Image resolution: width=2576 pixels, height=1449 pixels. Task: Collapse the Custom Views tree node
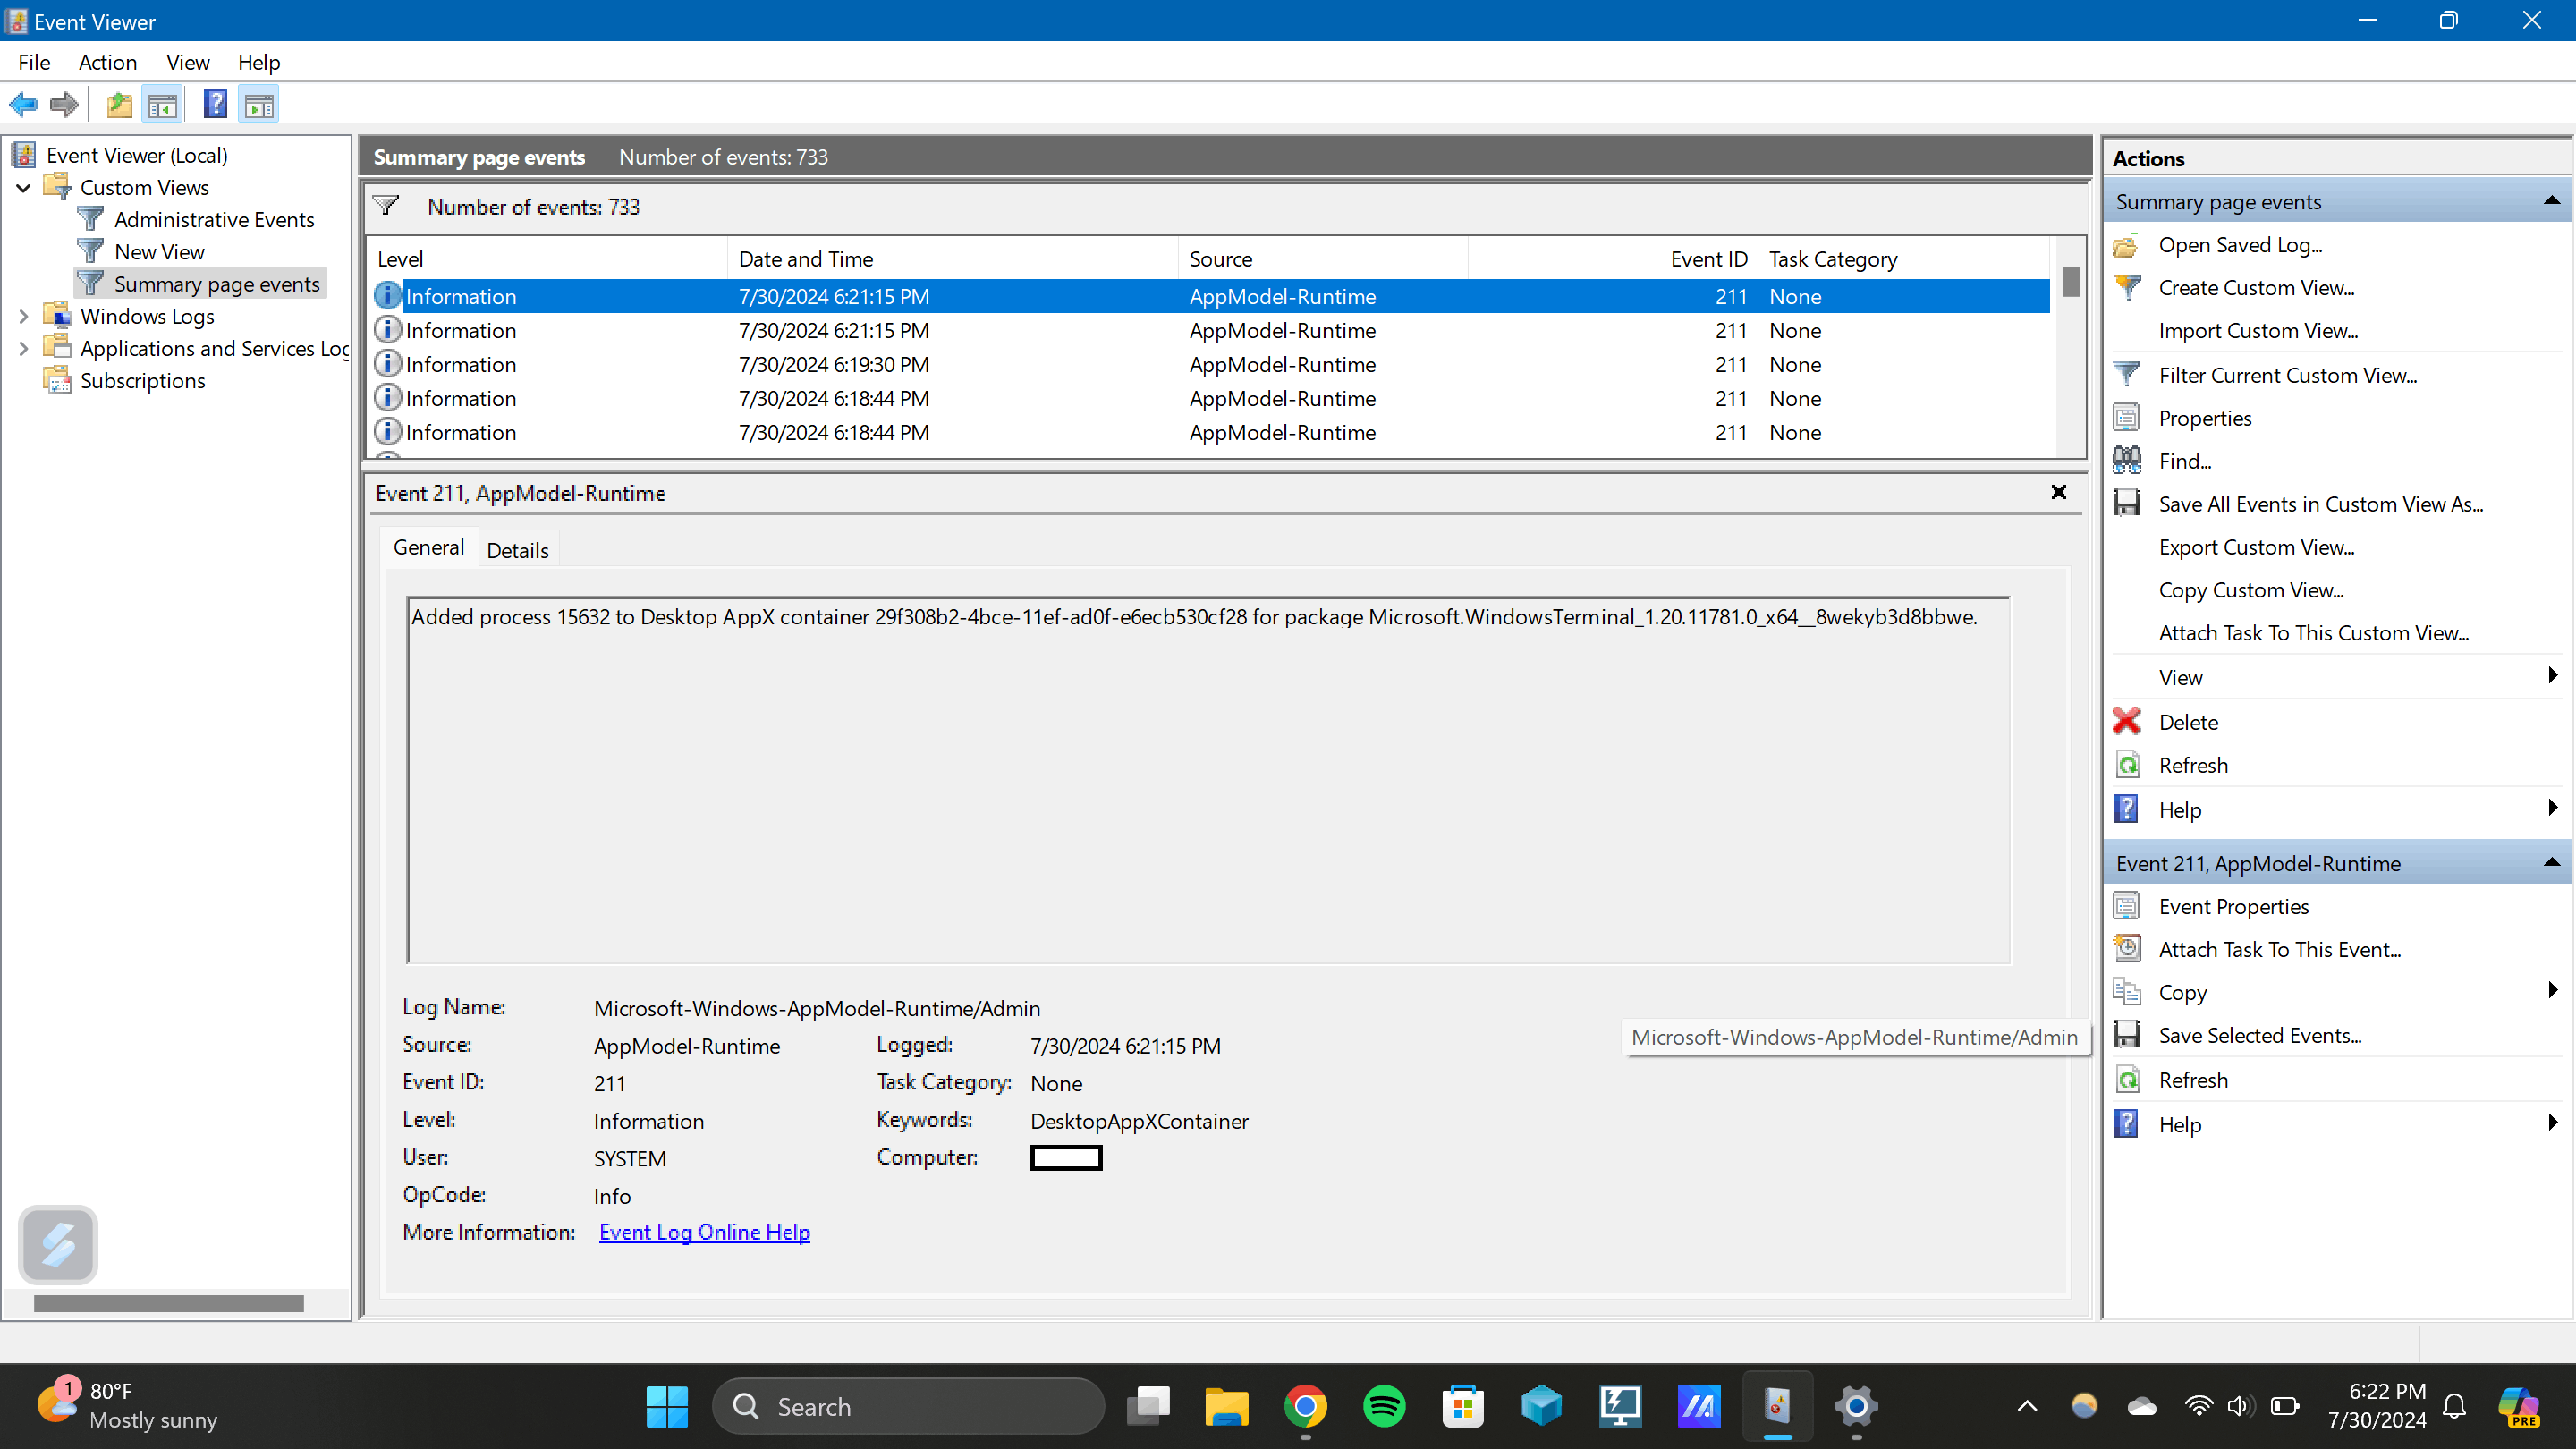(x=24, y=188)
